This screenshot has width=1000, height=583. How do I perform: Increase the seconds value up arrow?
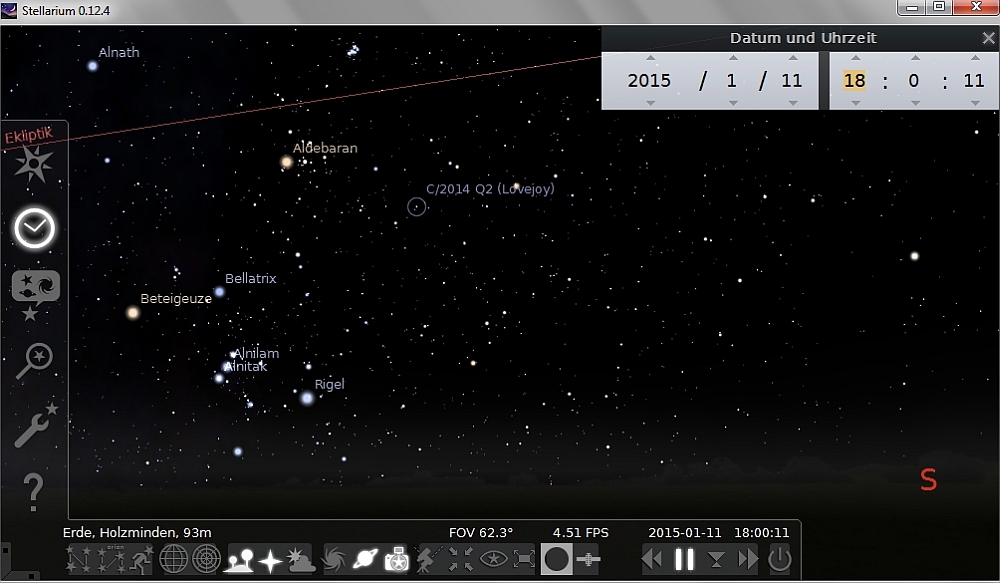coord(975,58)
